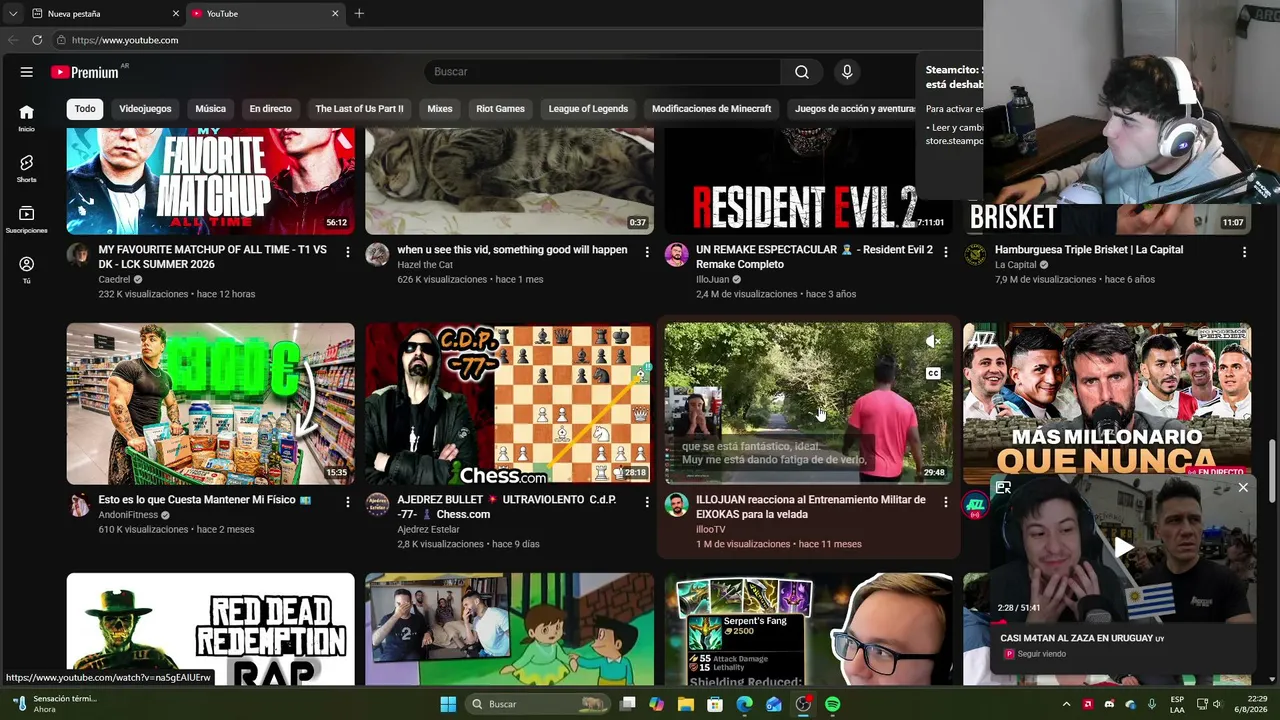Image resolution: width=1280 pixels, height=720 pixels.
Task: Open File Explorer from the taskbar
Action: [685, 704]
